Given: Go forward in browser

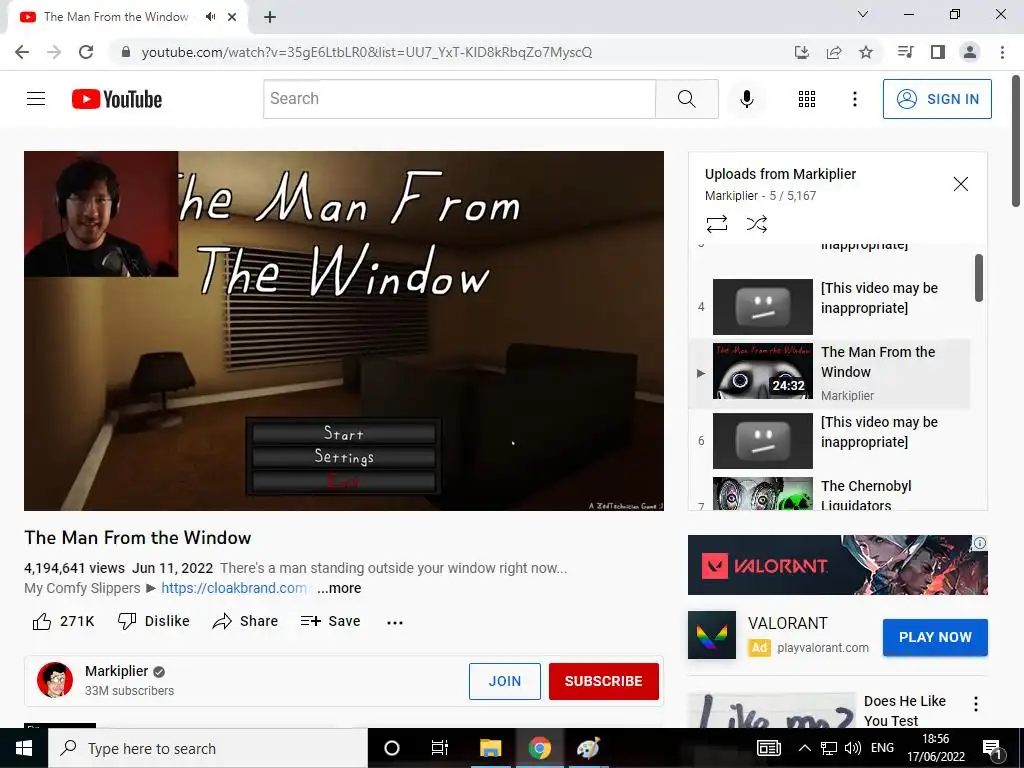Looking at the screenshot, I should [54, 52].
